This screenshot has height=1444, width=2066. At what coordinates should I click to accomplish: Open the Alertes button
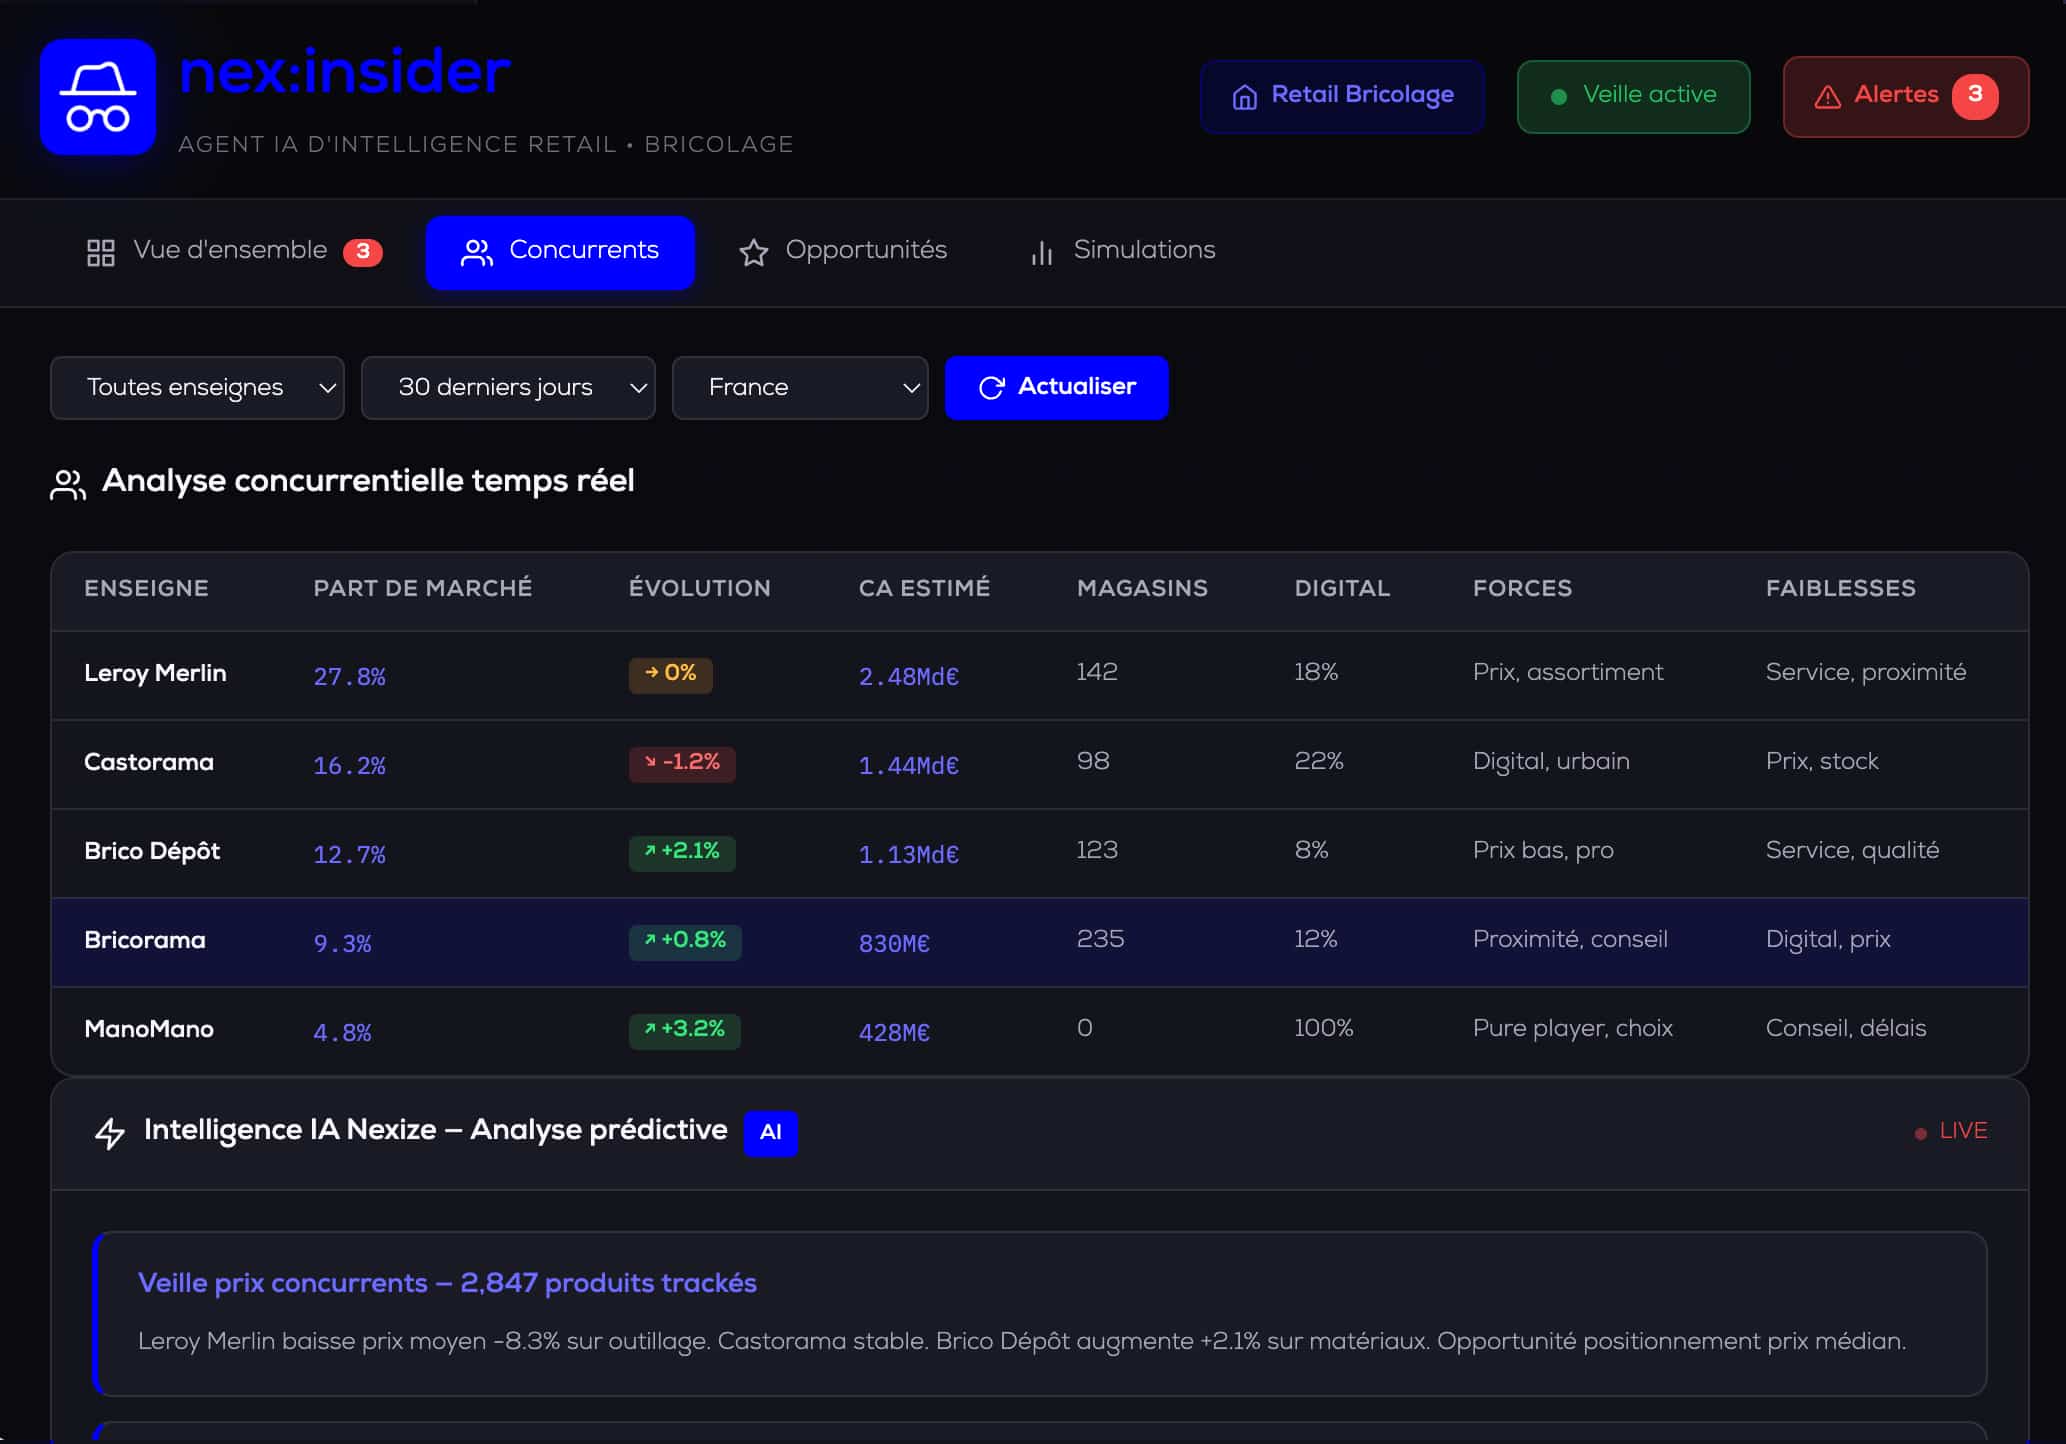pyautogui.click(x=1906, y=96)
